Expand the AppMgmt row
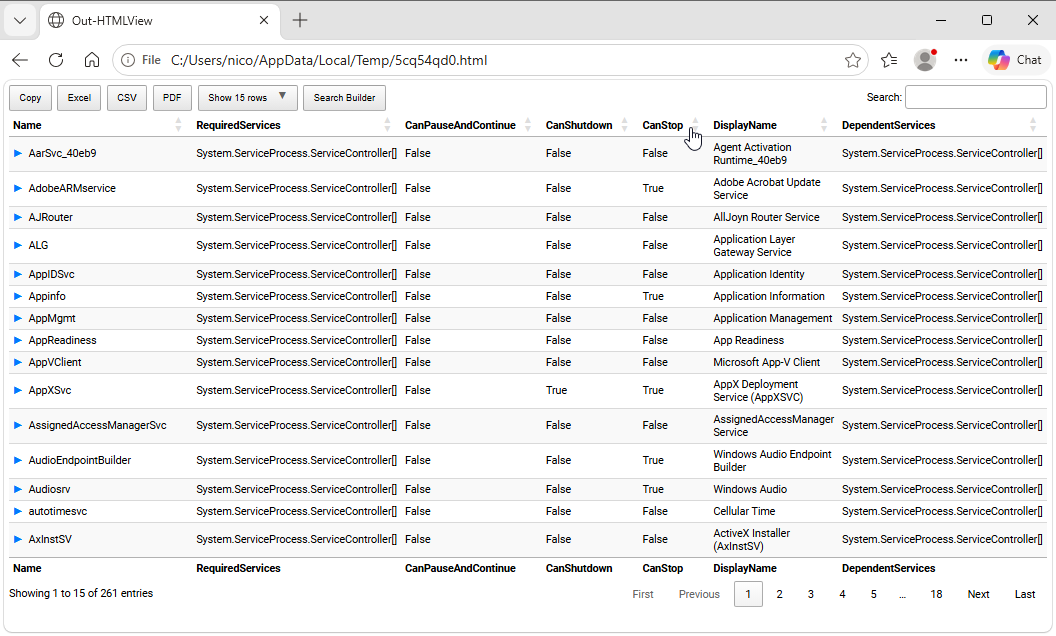 tap(18, 318)
